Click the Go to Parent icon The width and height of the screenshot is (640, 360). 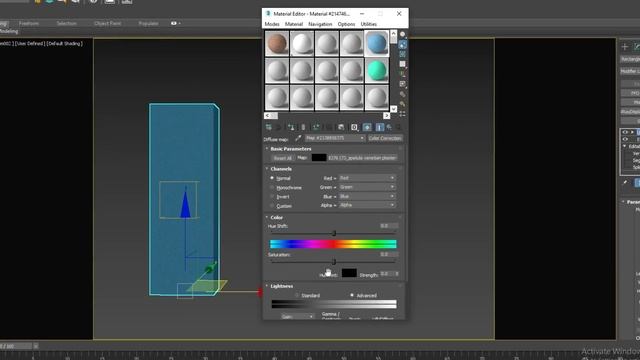[389, 127]
